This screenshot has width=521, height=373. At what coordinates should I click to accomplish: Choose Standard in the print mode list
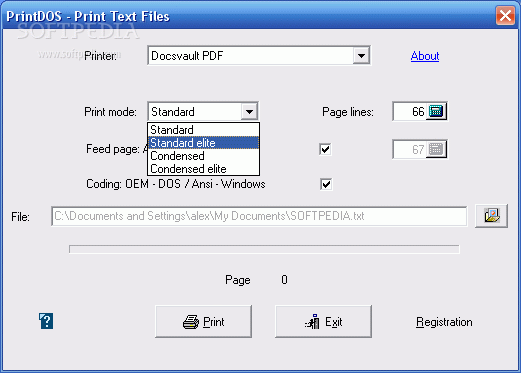coord(203,130)
